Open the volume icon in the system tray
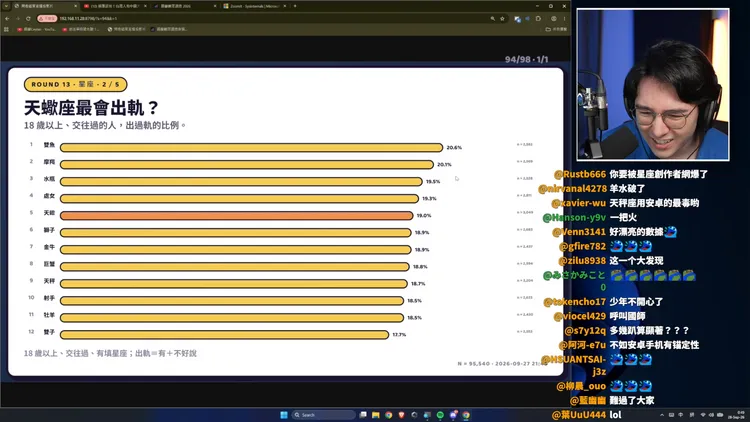750x422 pixels. point(711,415)
